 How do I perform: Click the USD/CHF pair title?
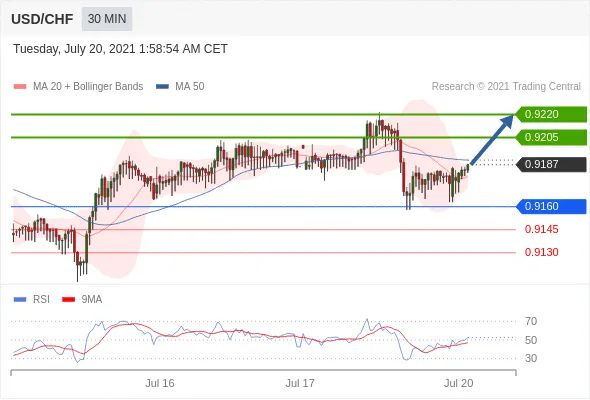click(x=42, y=19)
